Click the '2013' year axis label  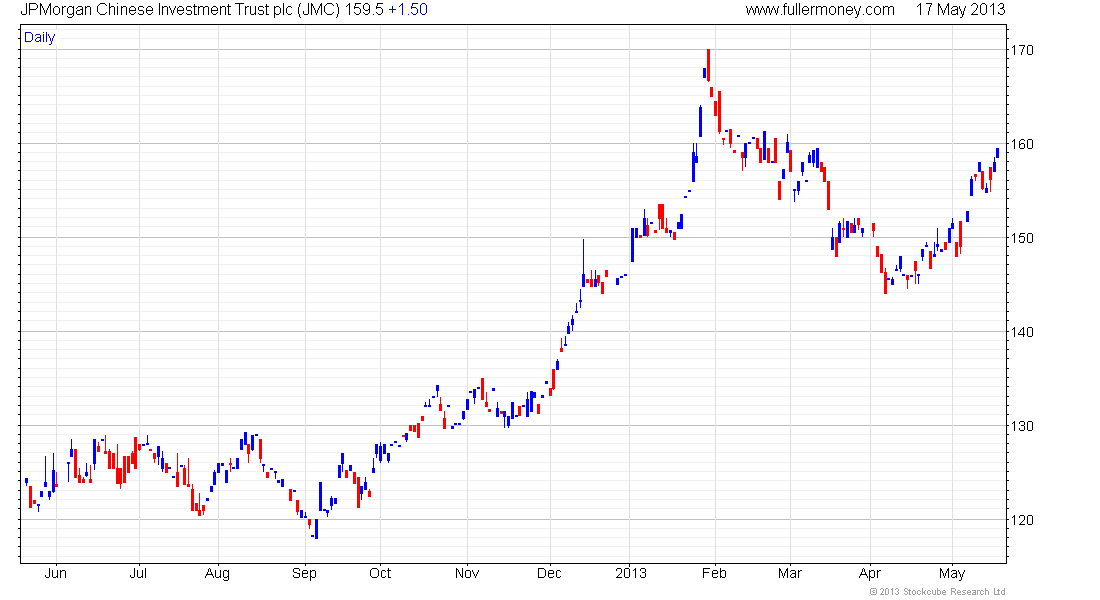click(x=631, y=573)
